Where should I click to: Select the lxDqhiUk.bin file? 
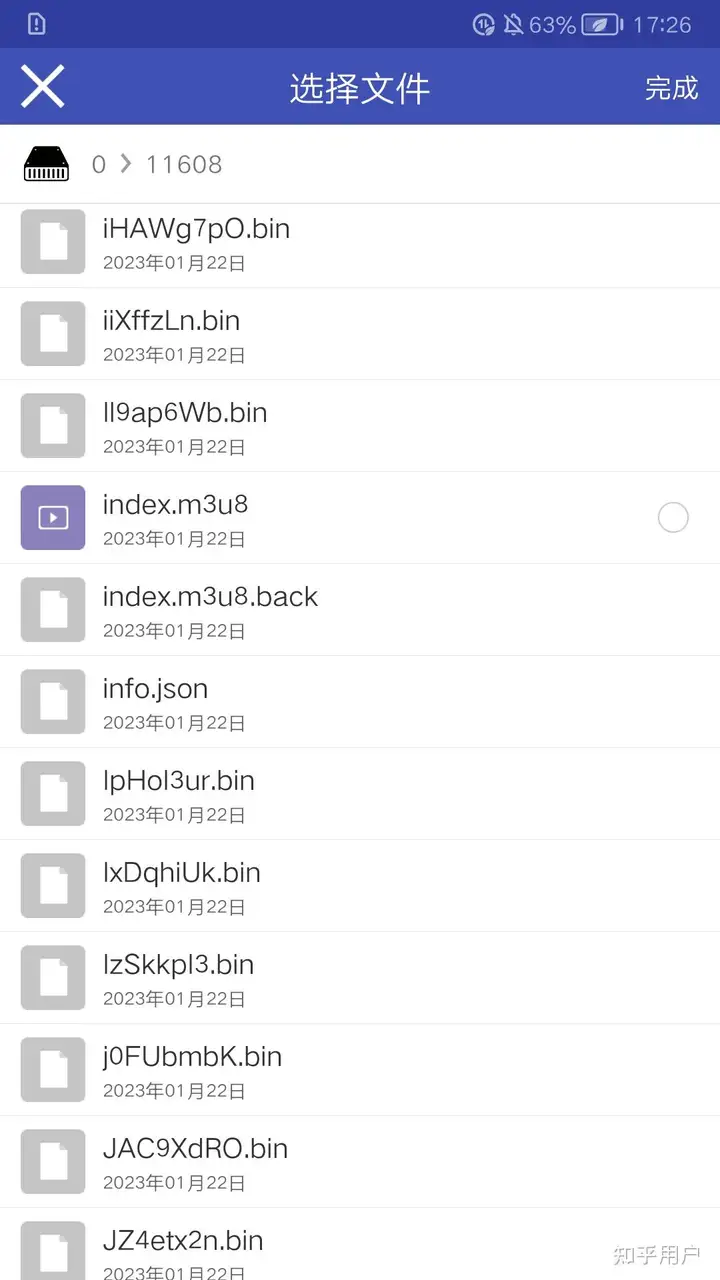pos(360,886)
